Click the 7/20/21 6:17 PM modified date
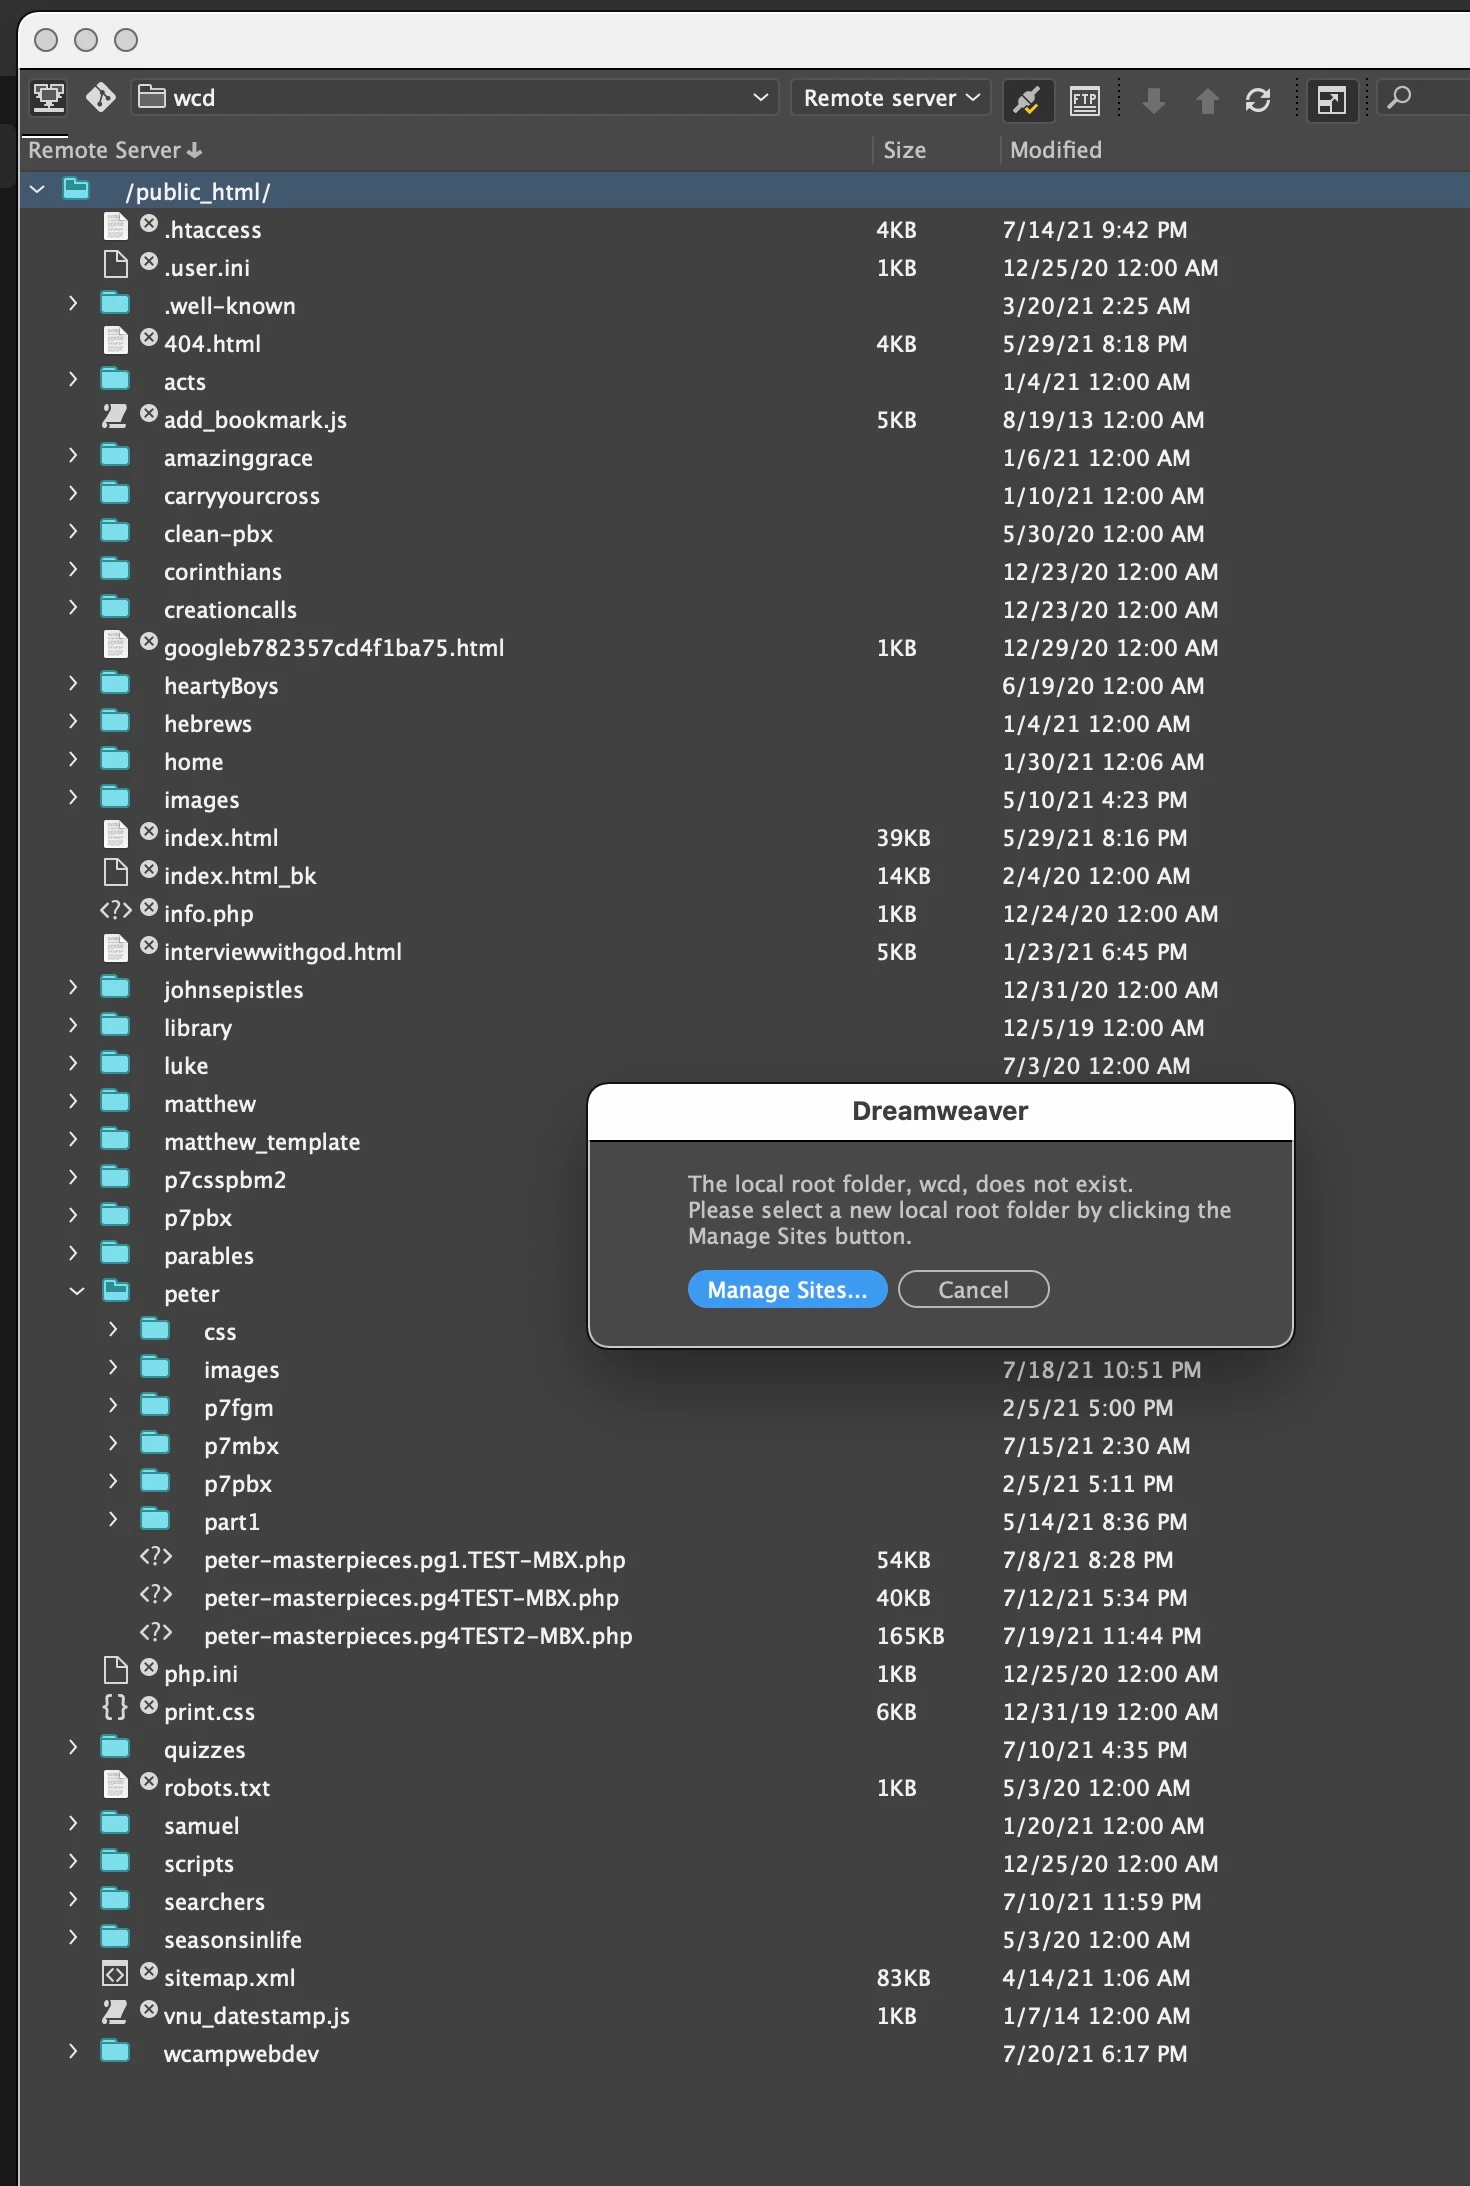Image resolution: width=1470 pixels, height=2186 pixels. pyautogui.click(x=1095, y=2054)
